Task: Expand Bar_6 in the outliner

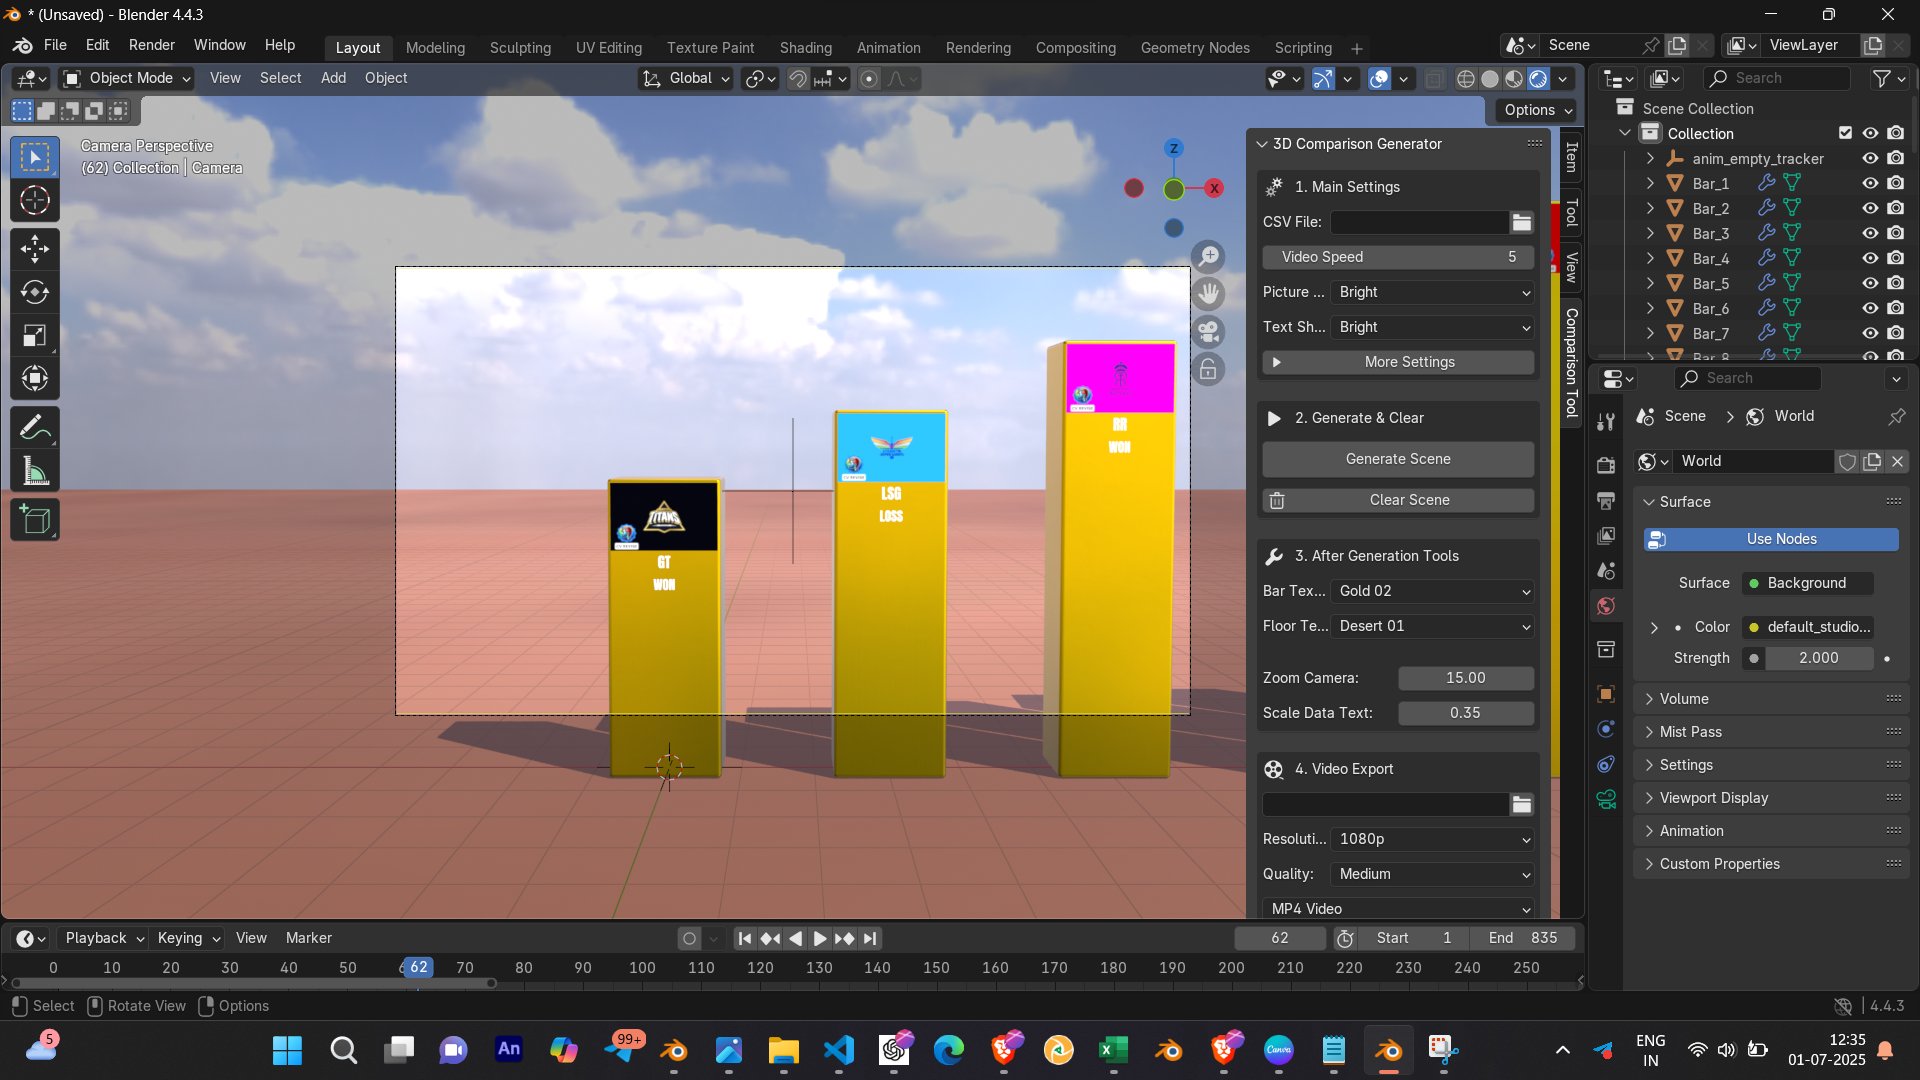Action: (x=1649, y=308)
